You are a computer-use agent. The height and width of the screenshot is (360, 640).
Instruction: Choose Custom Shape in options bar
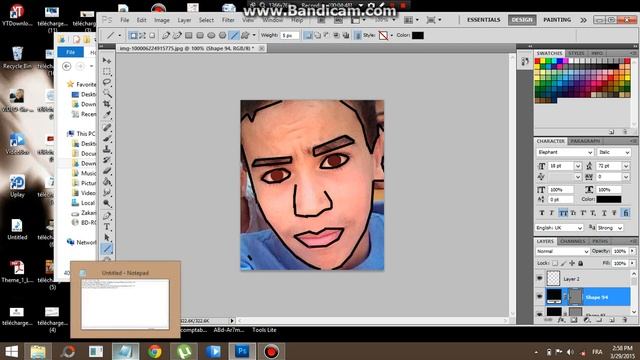(x=245, y=36)
